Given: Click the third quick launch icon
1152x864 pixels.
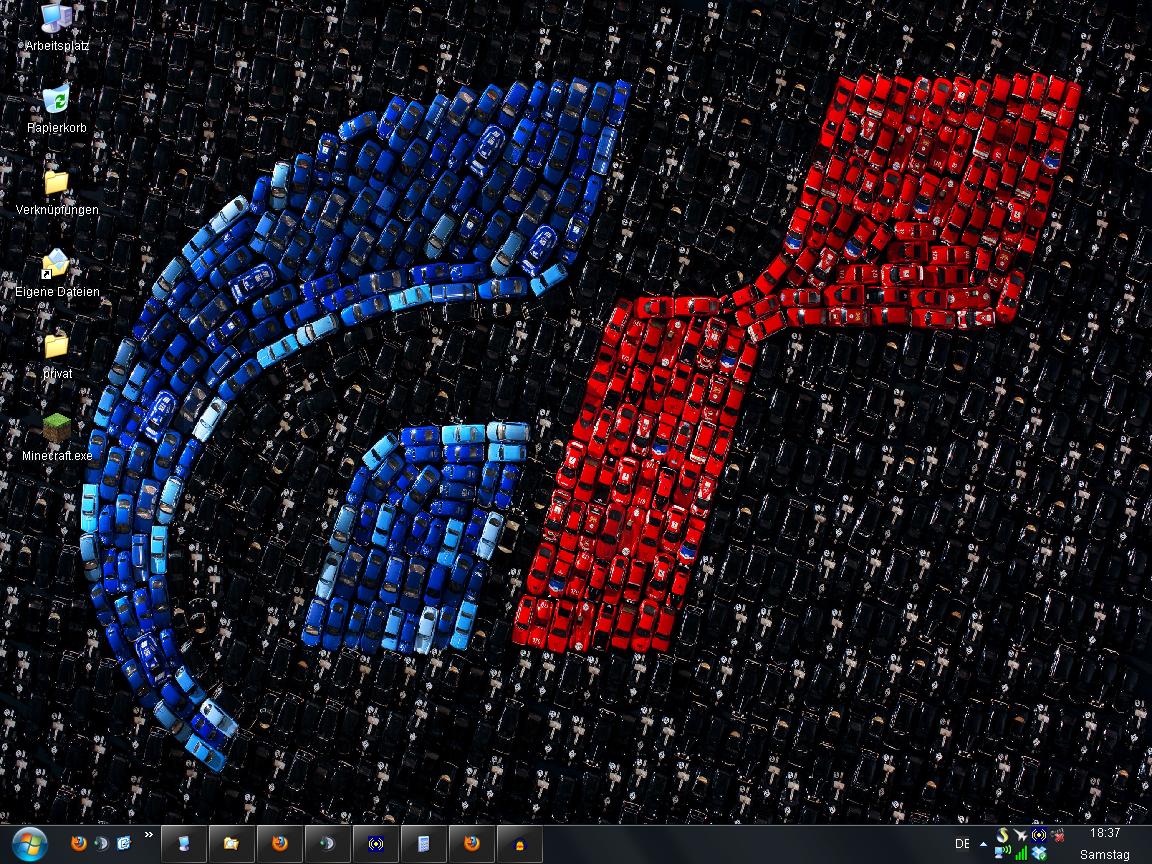Looking at the screenshot, I should click(x=124, y=844).
